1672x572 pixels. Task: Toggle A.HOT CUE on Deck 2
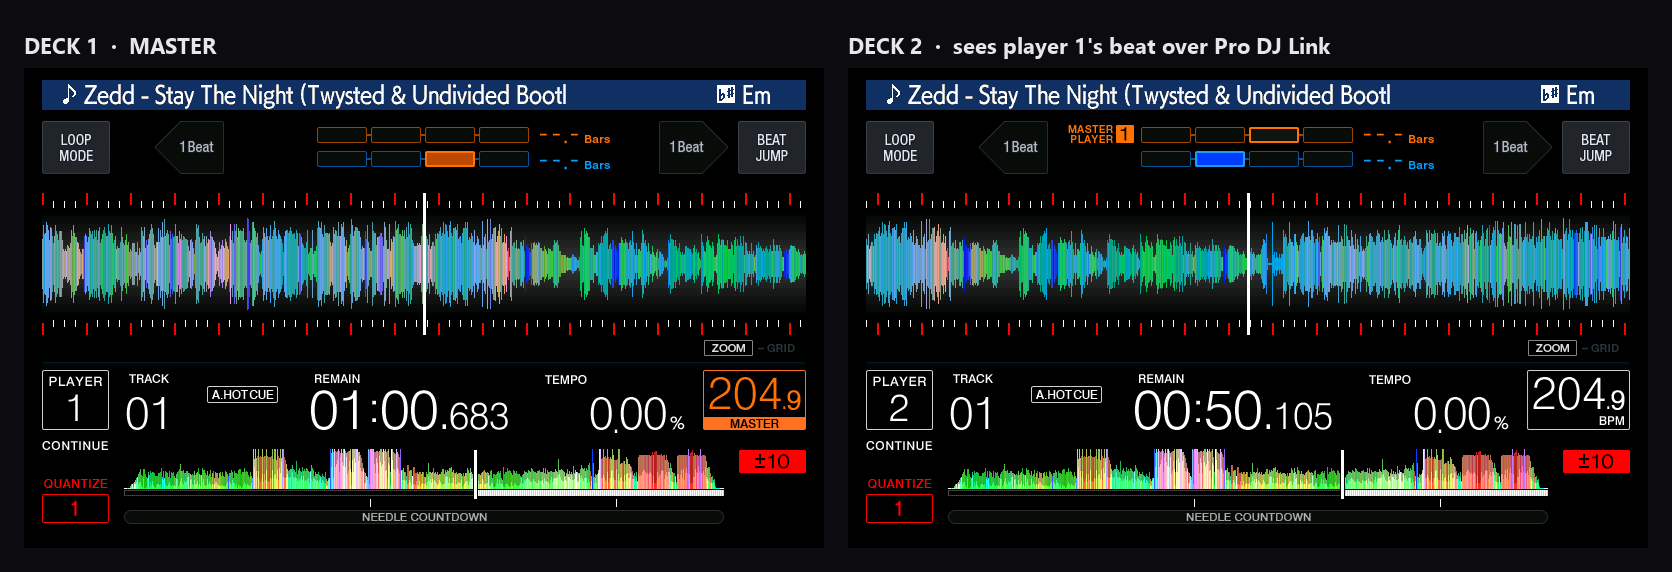1067,395
